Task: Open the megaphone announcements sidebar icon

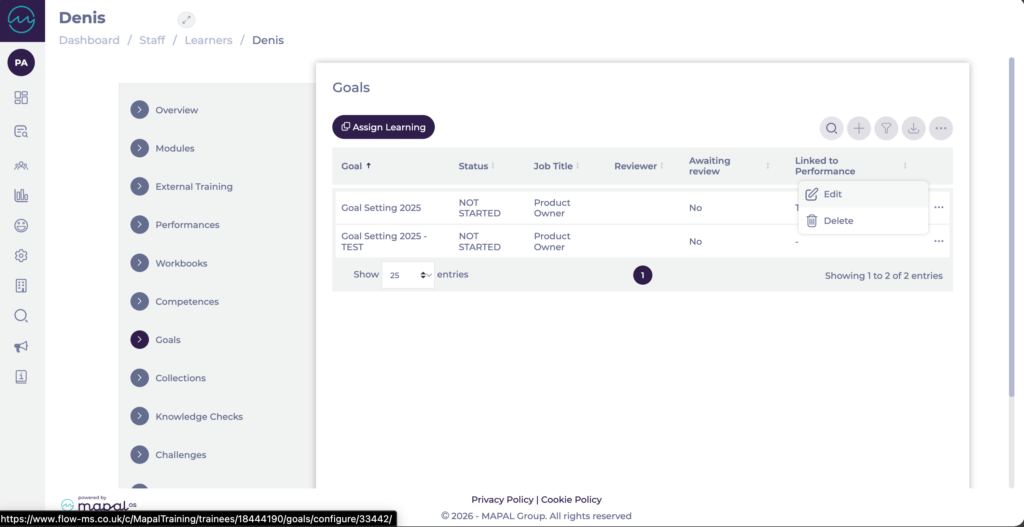Action: (x=21, y=346)
